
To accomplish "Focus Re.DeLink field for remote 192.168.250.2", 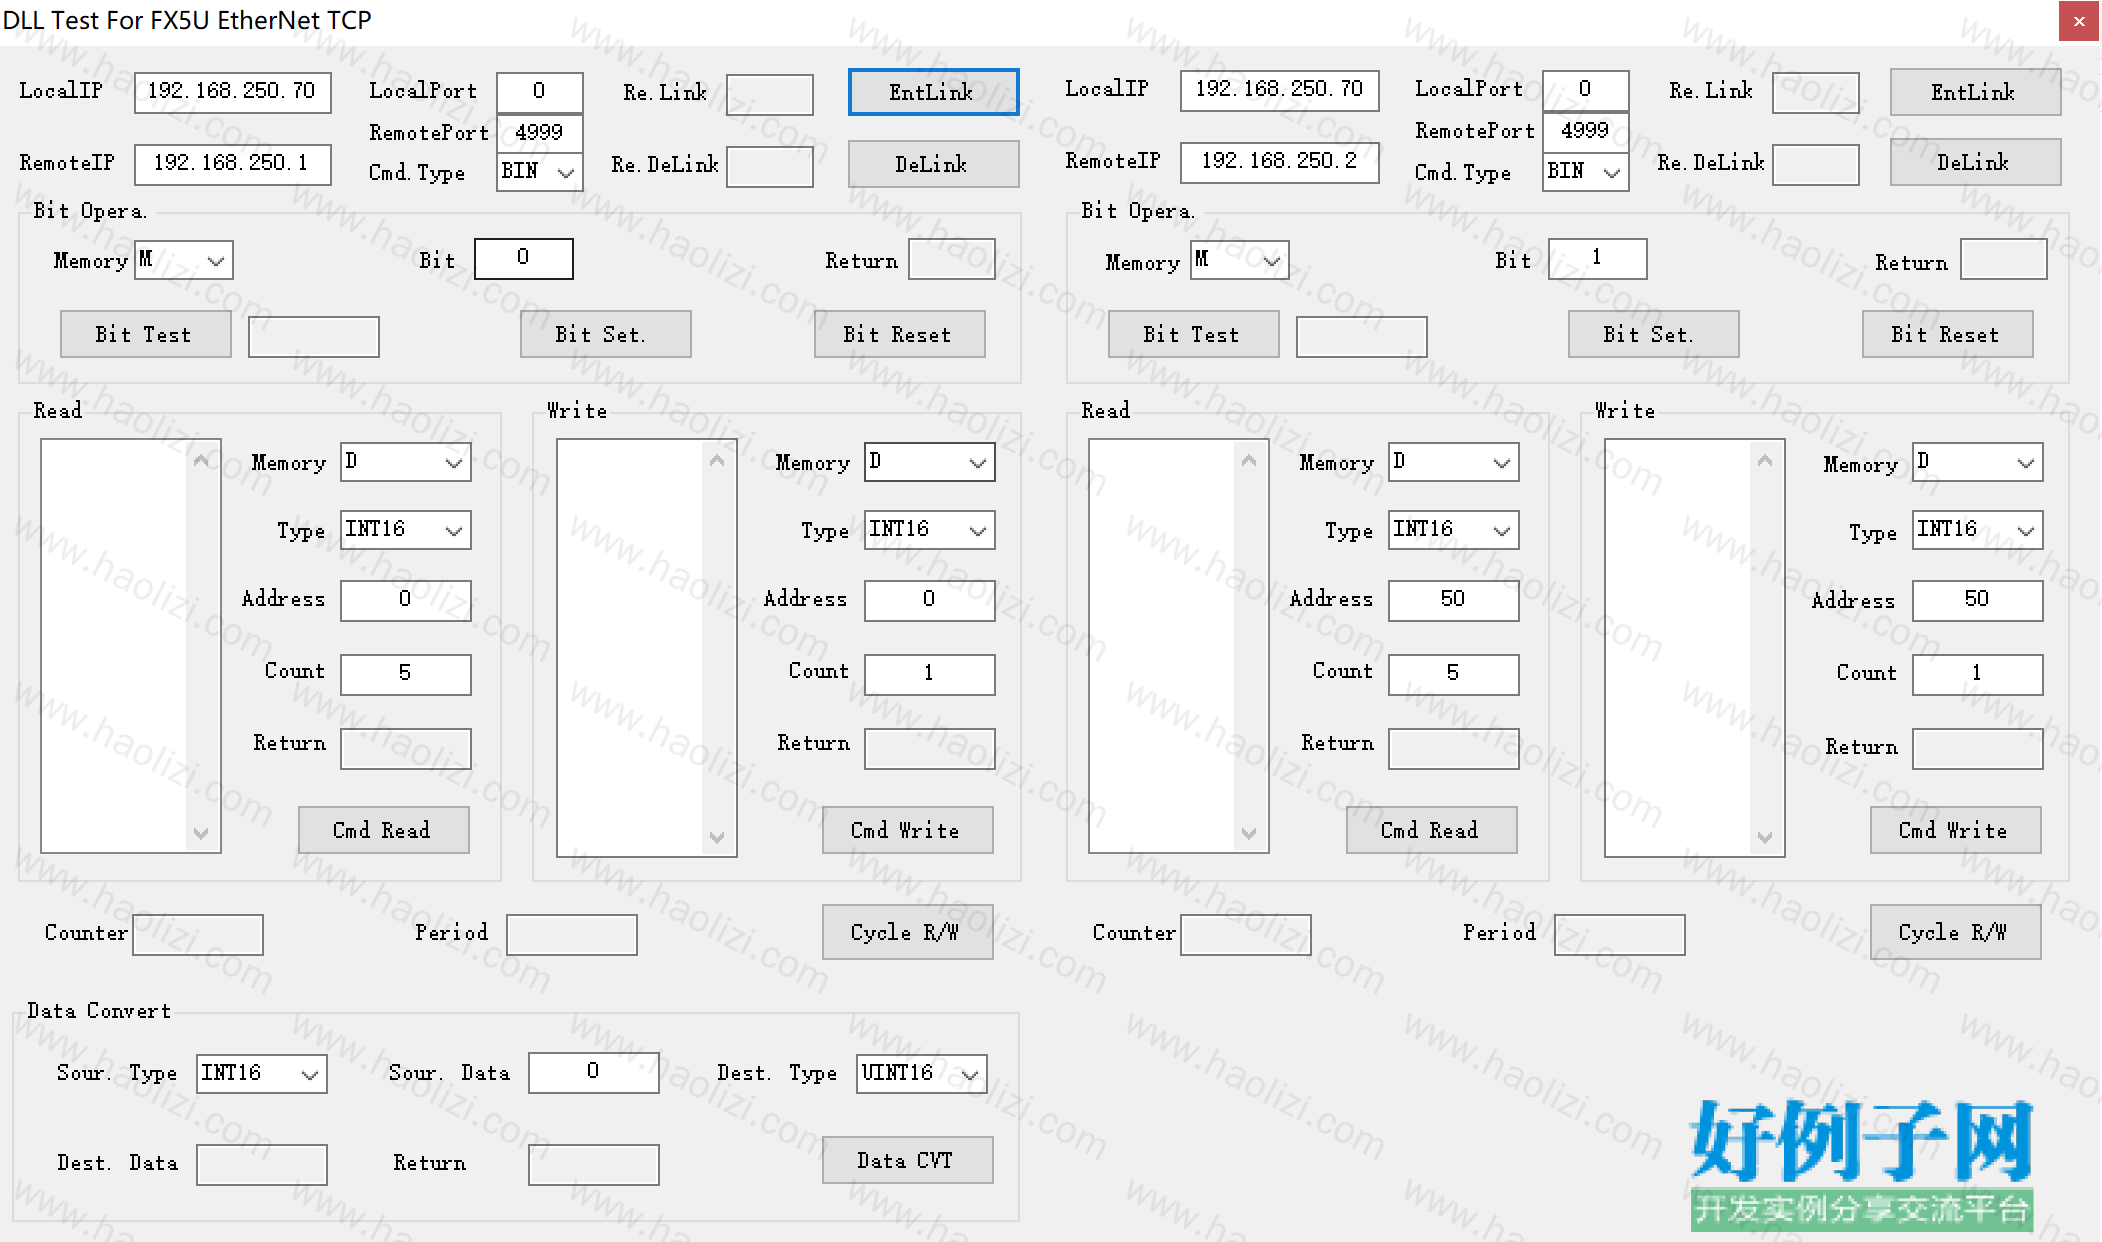I will click(x=1815, y=164).
